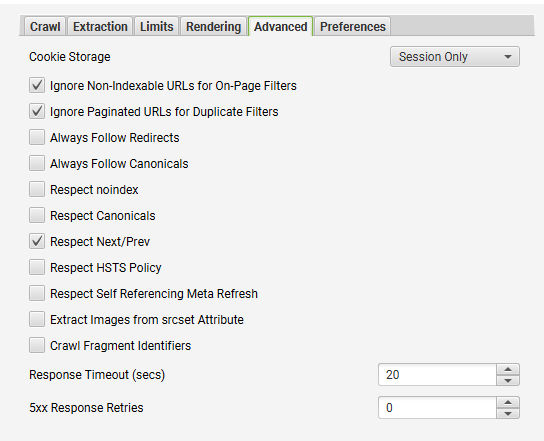Open the Cookie Storage dropdown
The image size is (544, 441).
click(x=454, y=57)
